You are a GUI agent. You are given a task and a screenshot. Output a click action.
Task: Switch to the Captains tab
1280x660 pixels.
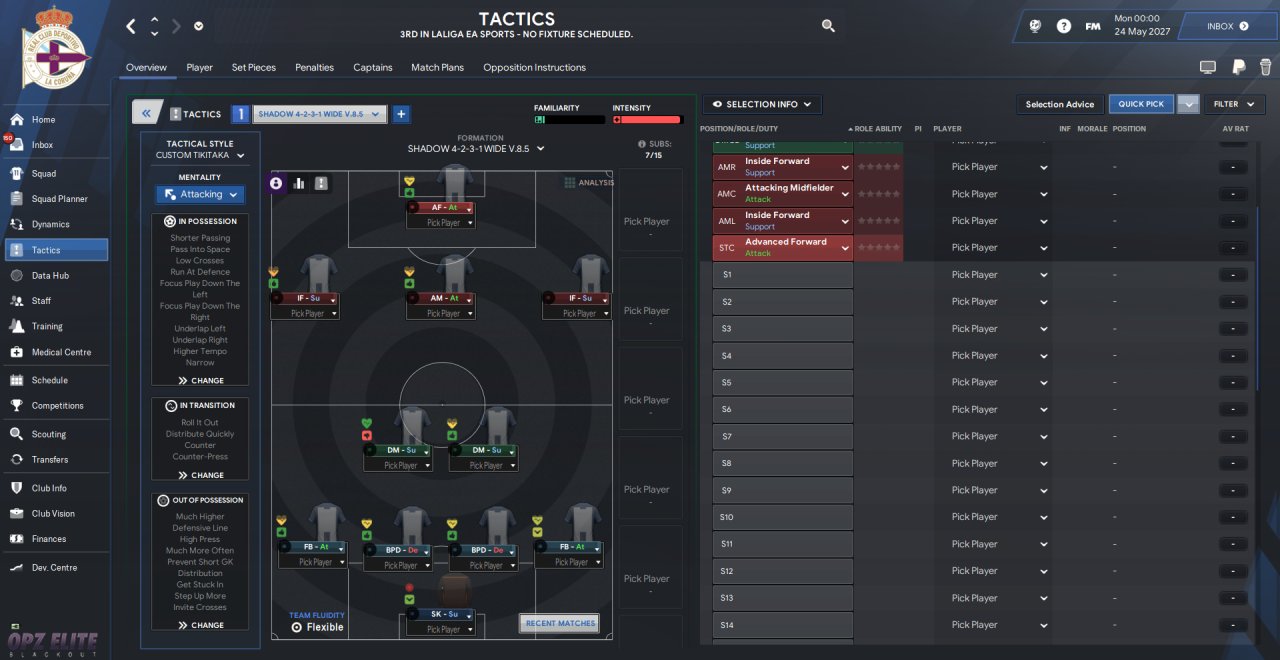coord(373,67)
